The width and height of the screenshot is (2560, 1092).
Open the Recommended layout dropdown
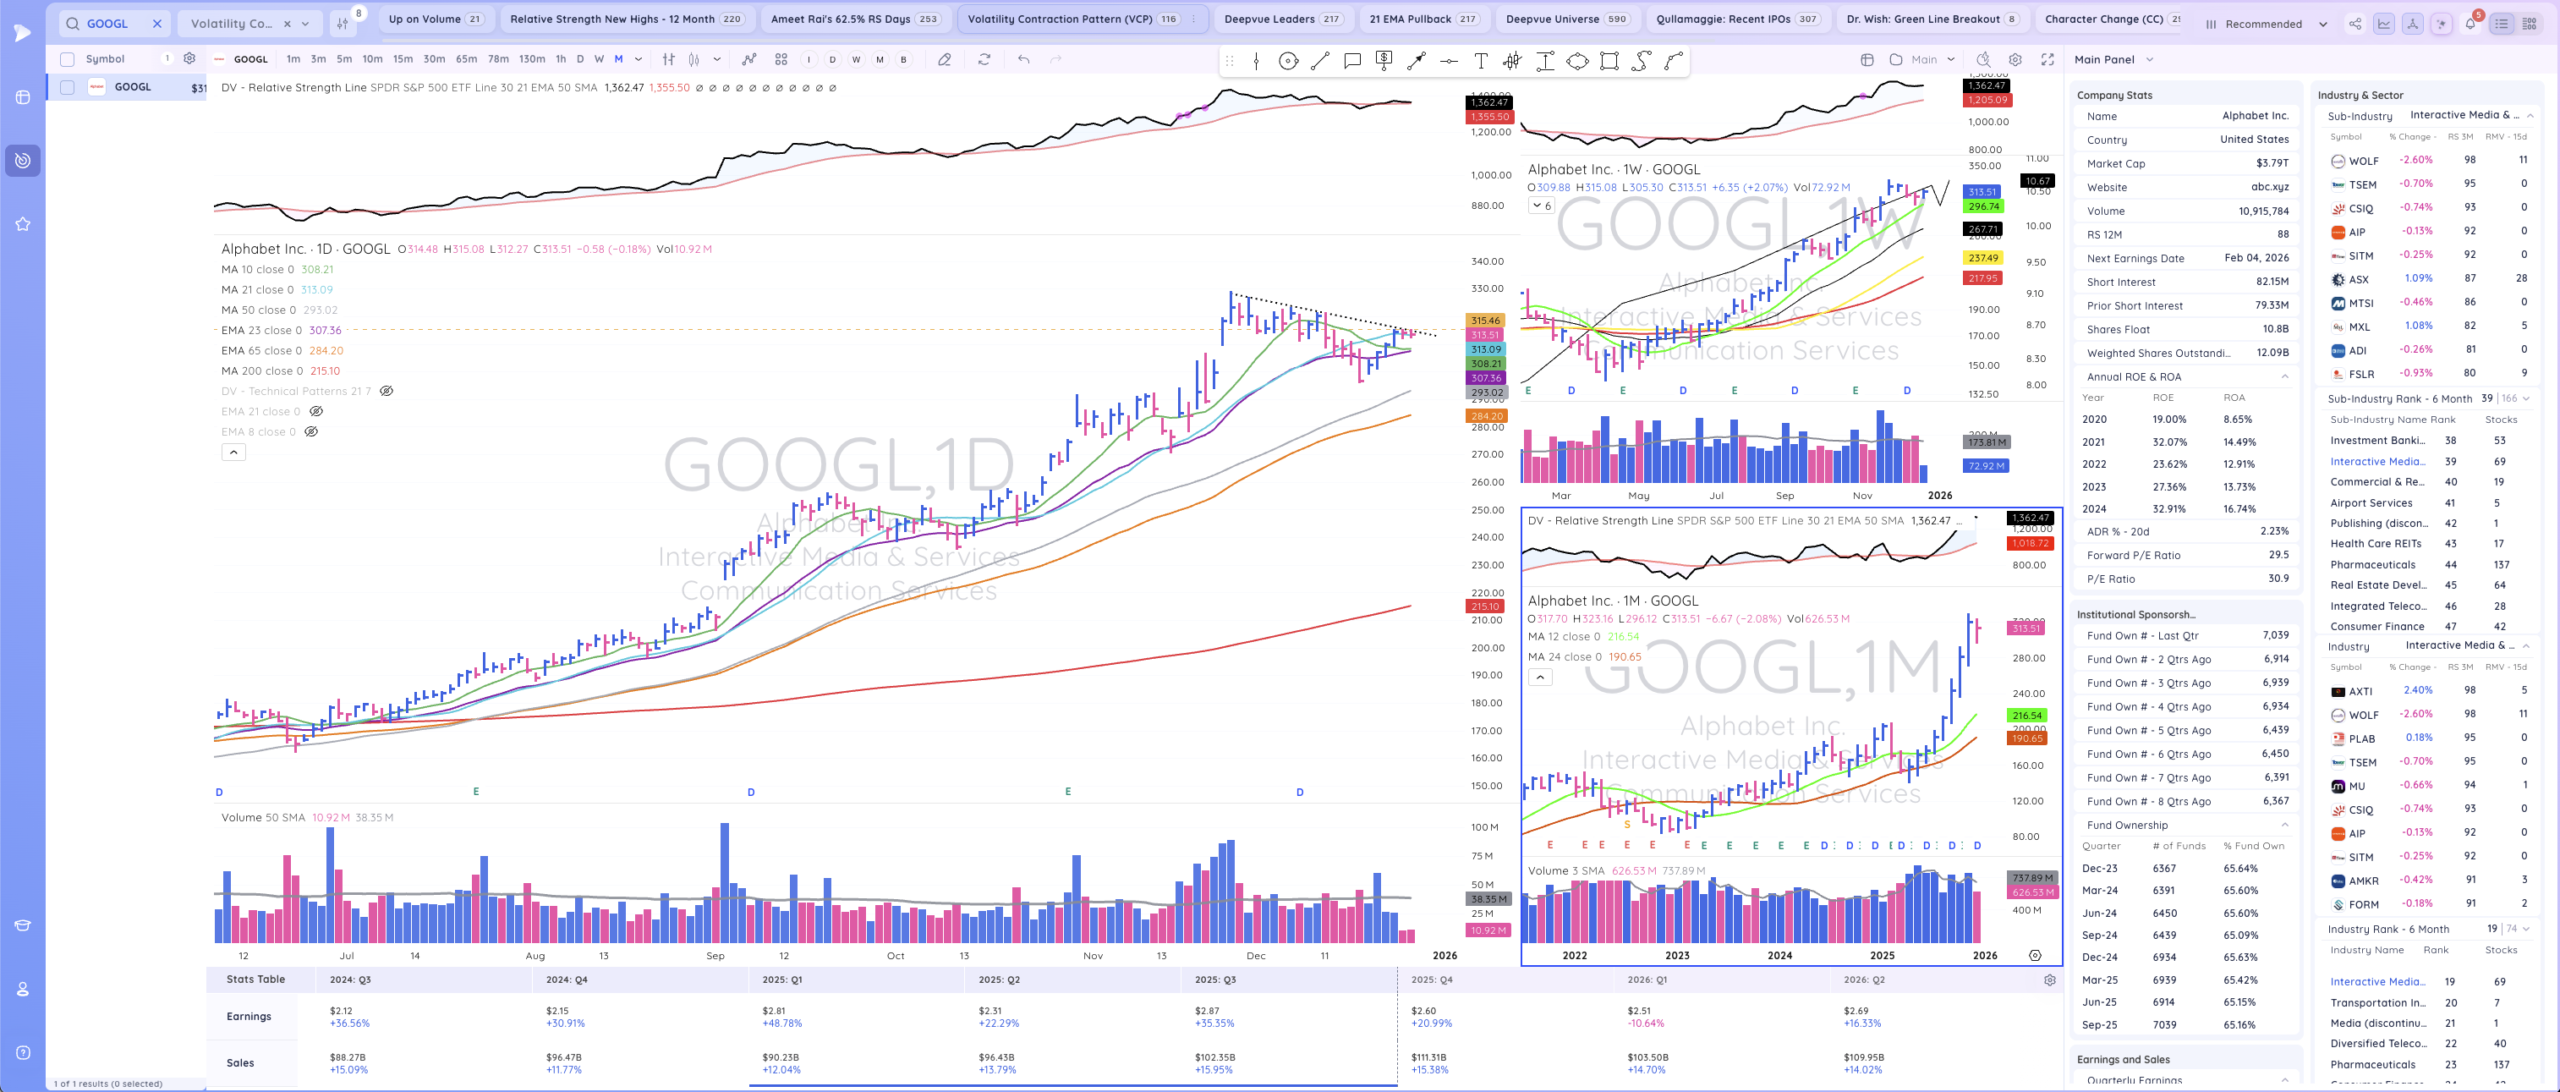point(2266,24)
